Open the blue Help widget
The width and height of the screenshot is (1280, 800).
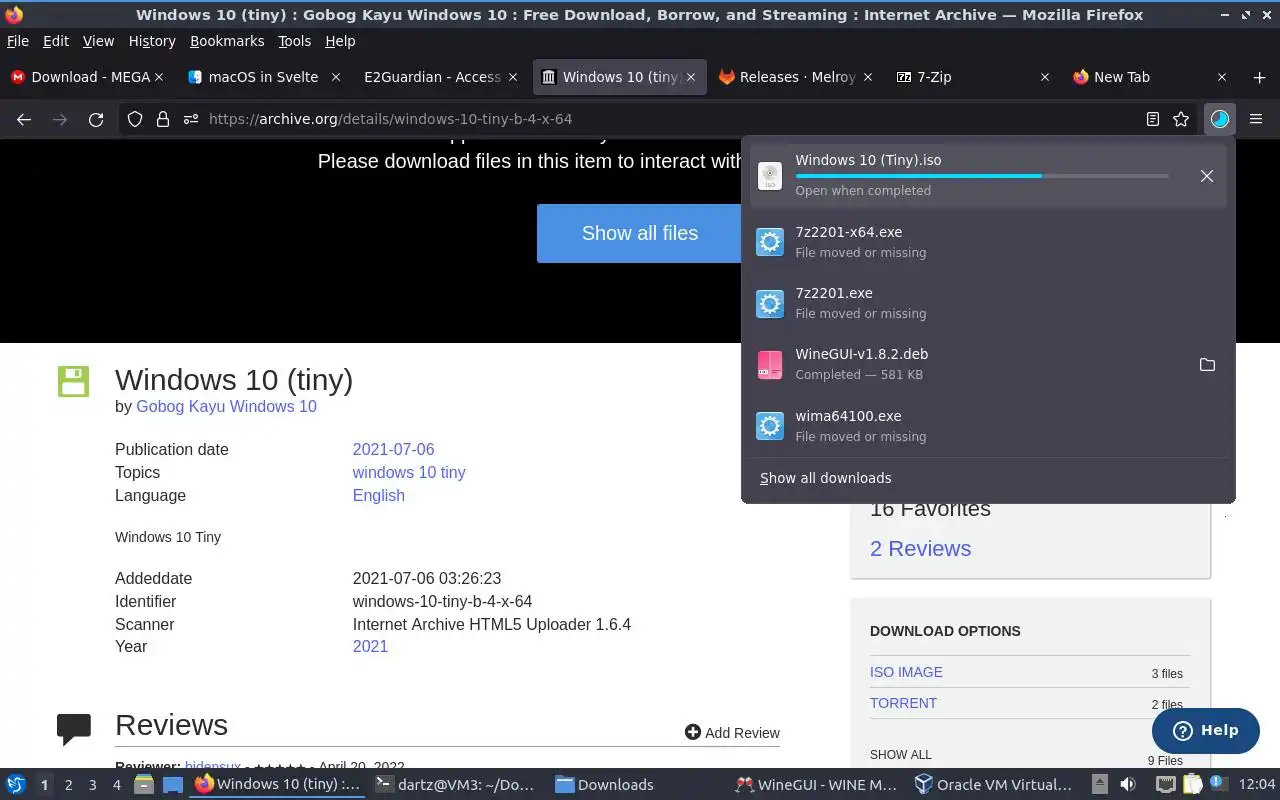coord(1205,730)
